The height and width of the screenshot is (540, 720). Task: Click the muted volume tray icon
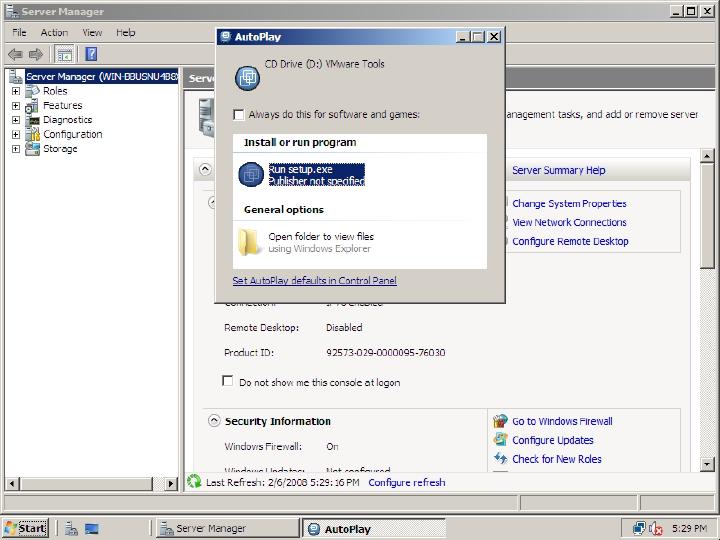[x=656, y=529]
